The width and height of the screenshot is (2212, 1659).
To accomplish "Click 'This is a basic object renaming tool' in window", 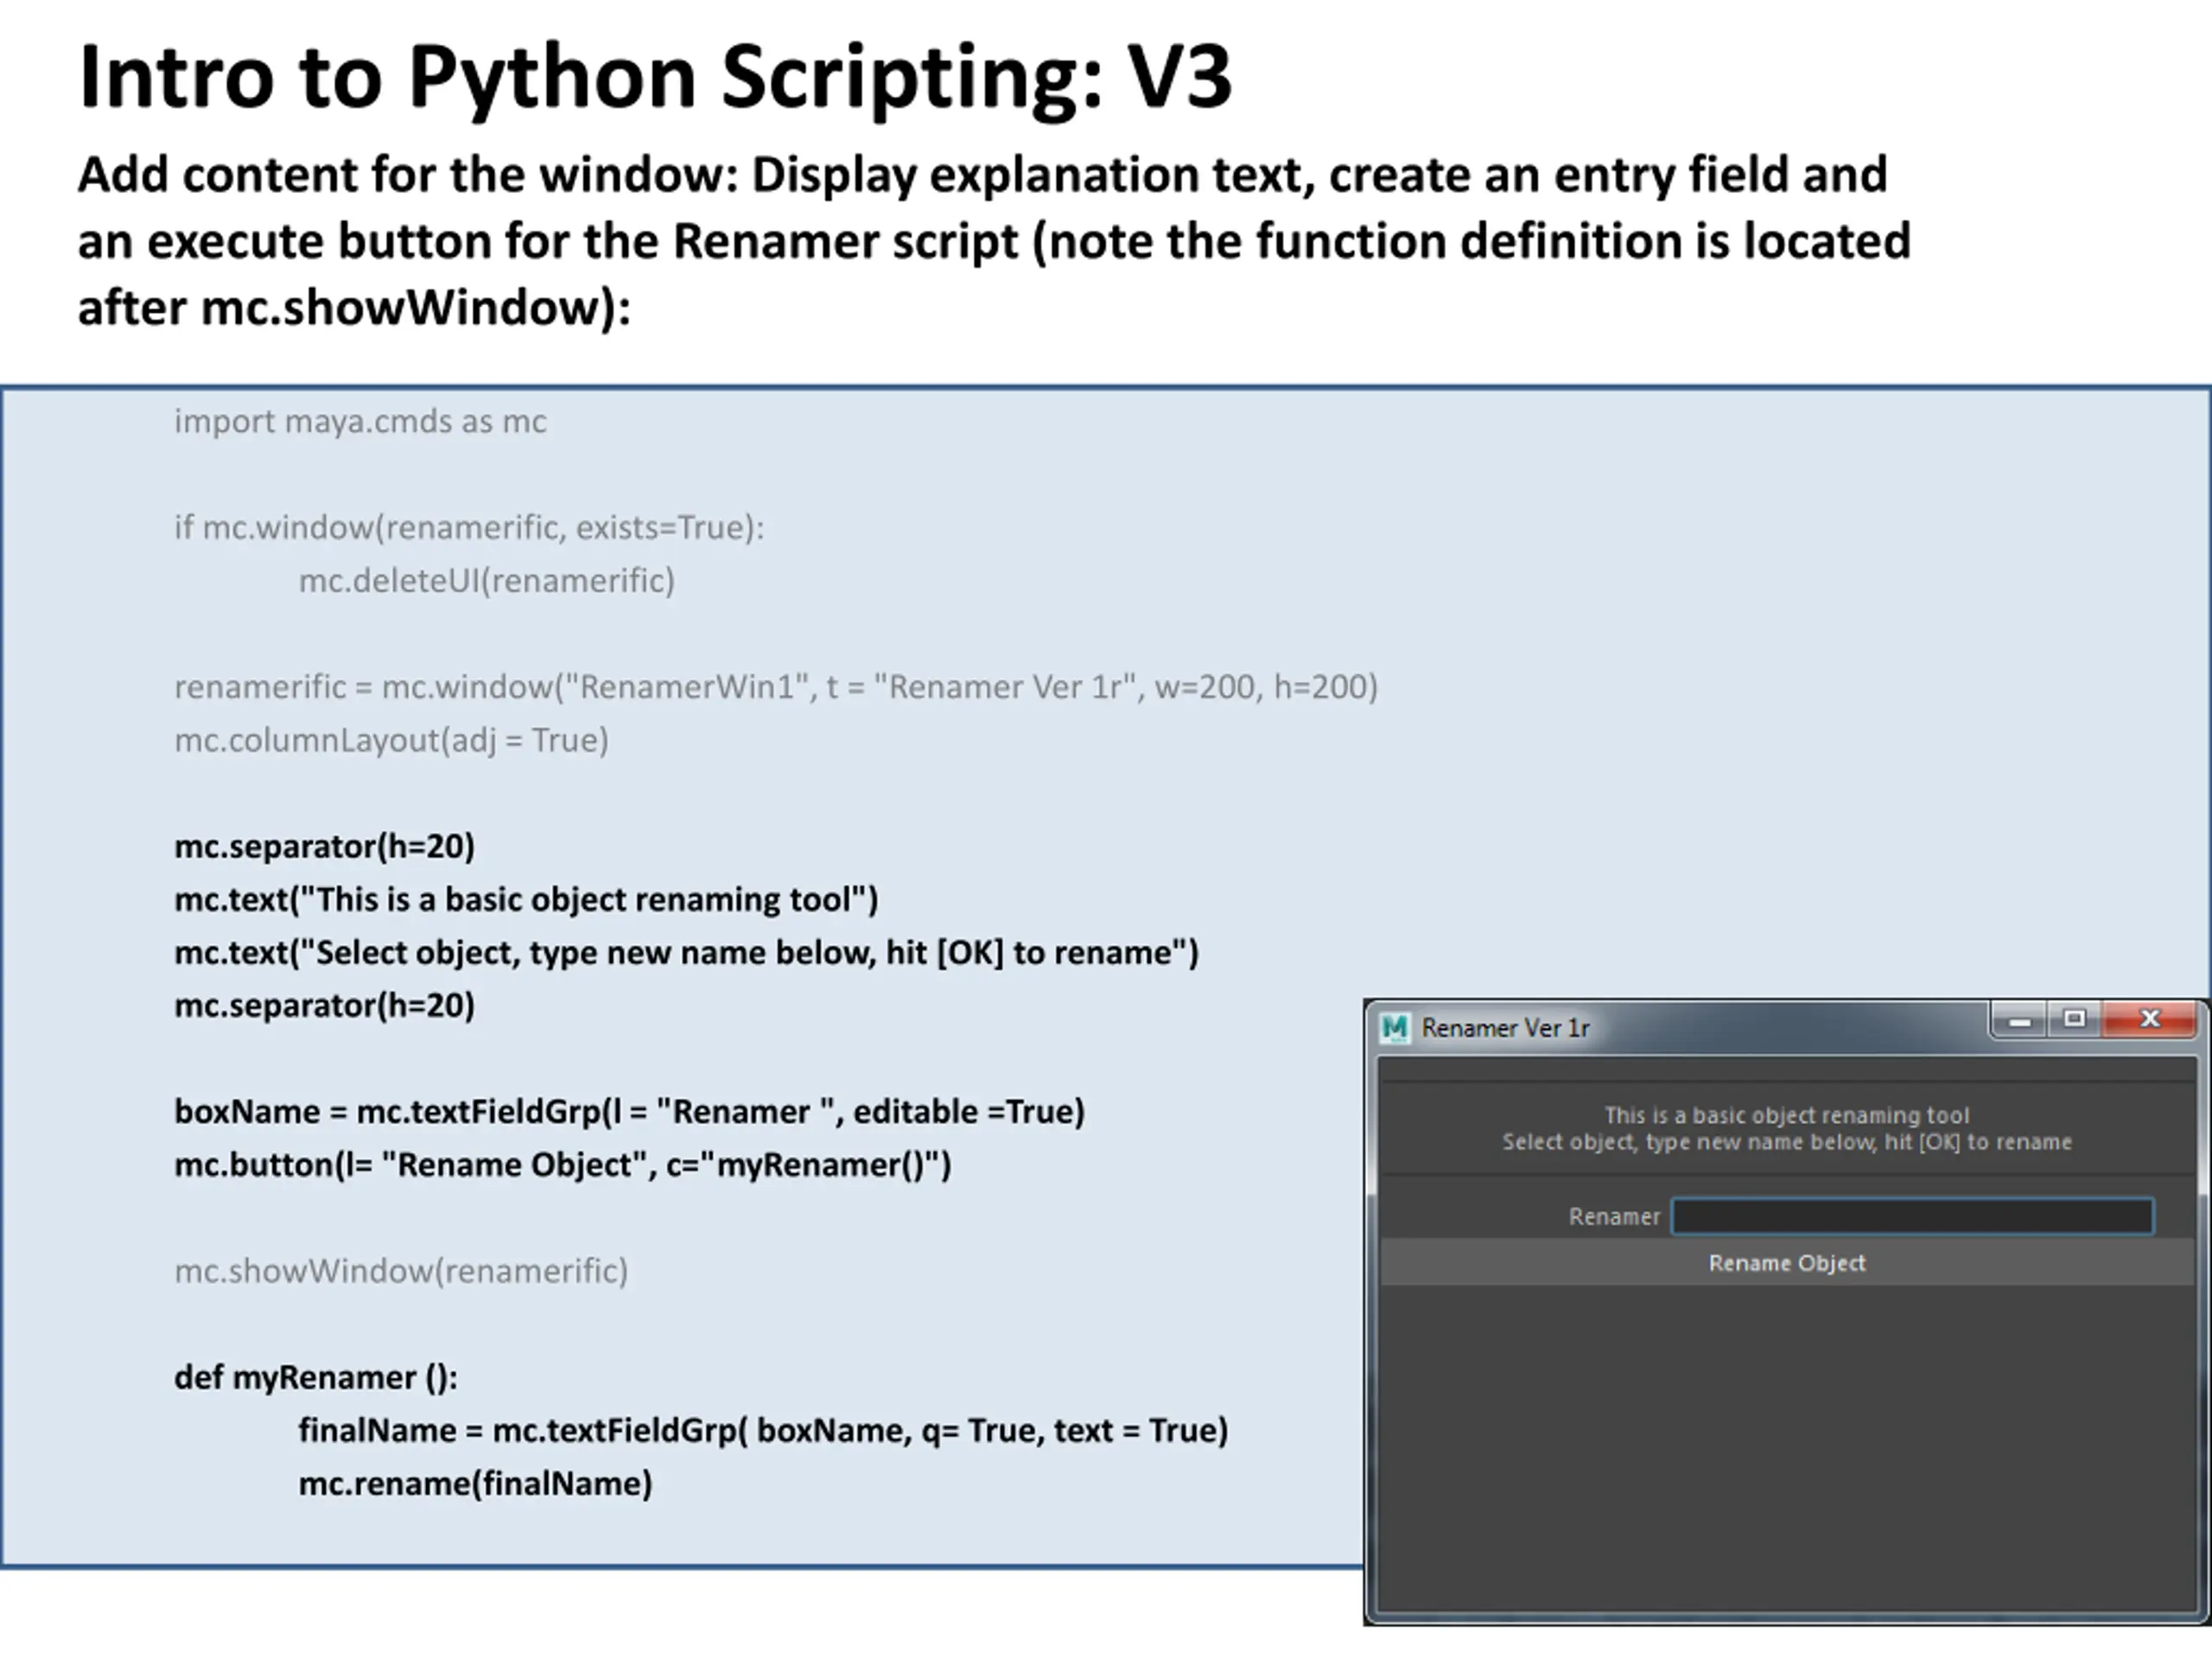I will tap(1787, 1115).
